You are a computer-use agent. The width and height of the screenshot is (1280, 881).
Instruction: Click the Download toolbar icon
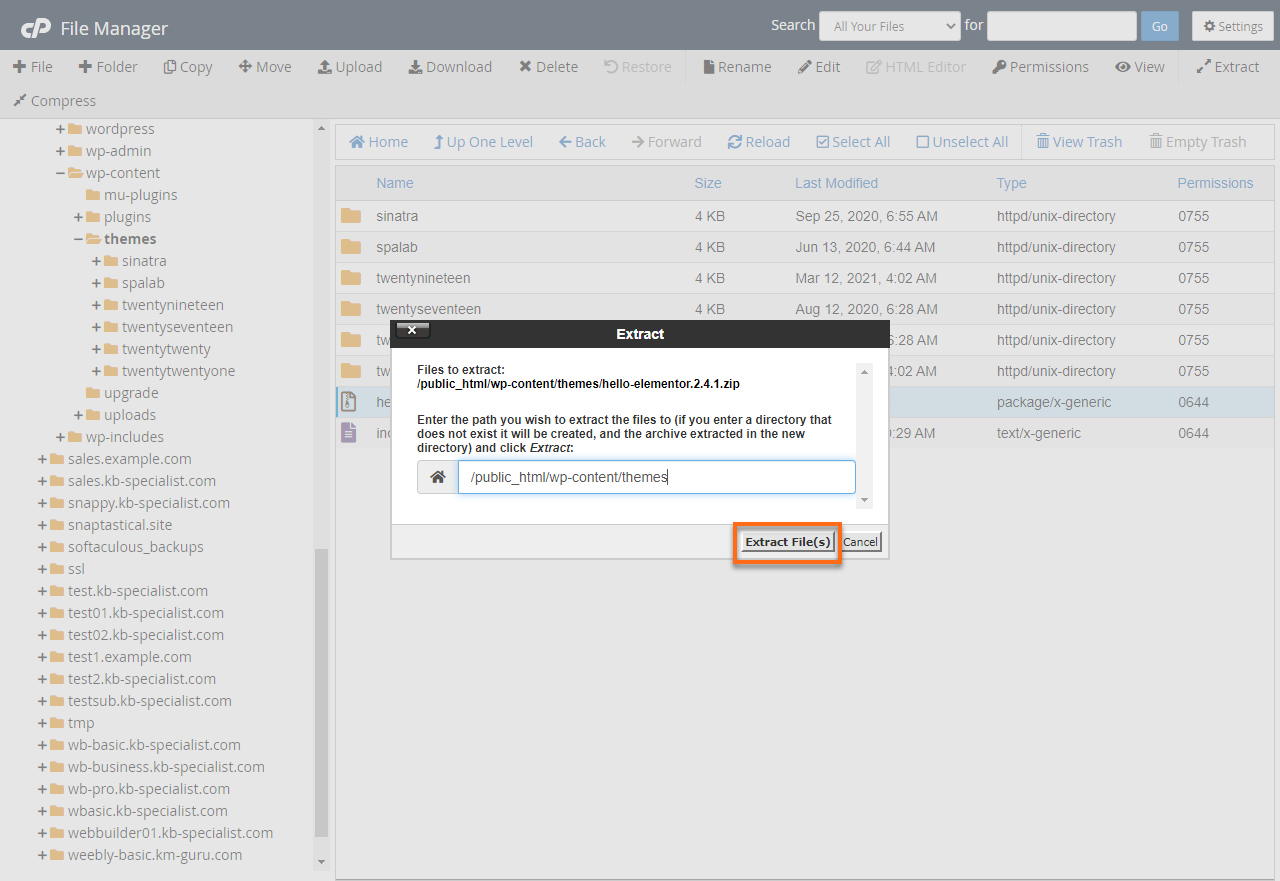point(450,66)
